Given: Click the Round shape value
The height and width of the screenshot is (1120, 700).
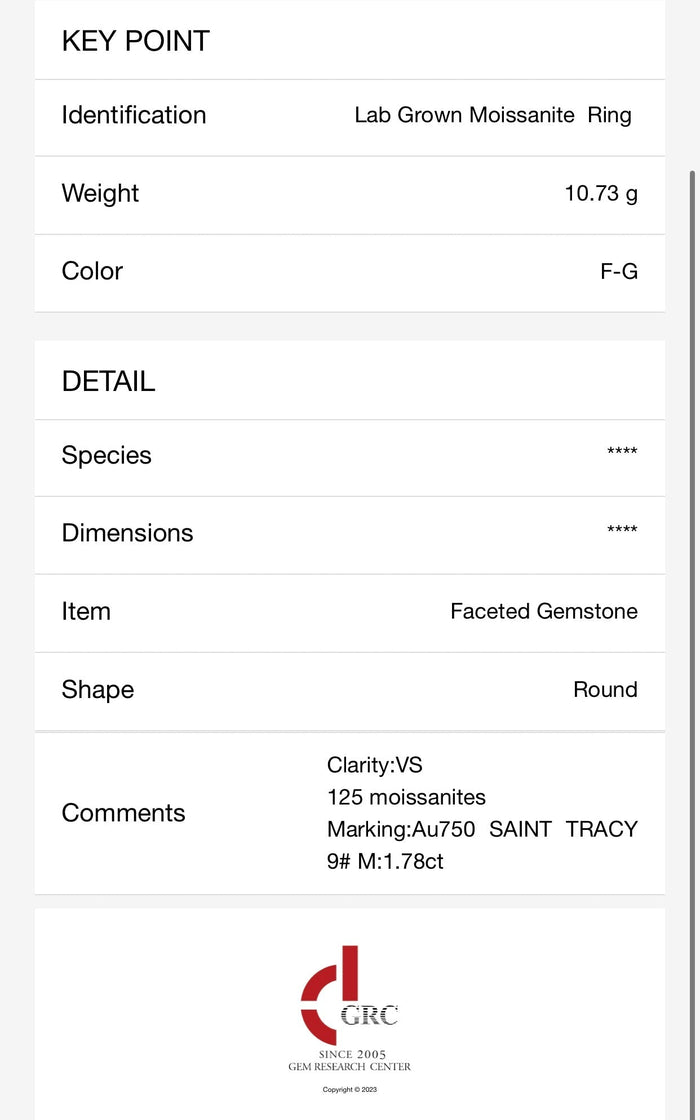Looking at the screenshot, I should tap(606, 689).
